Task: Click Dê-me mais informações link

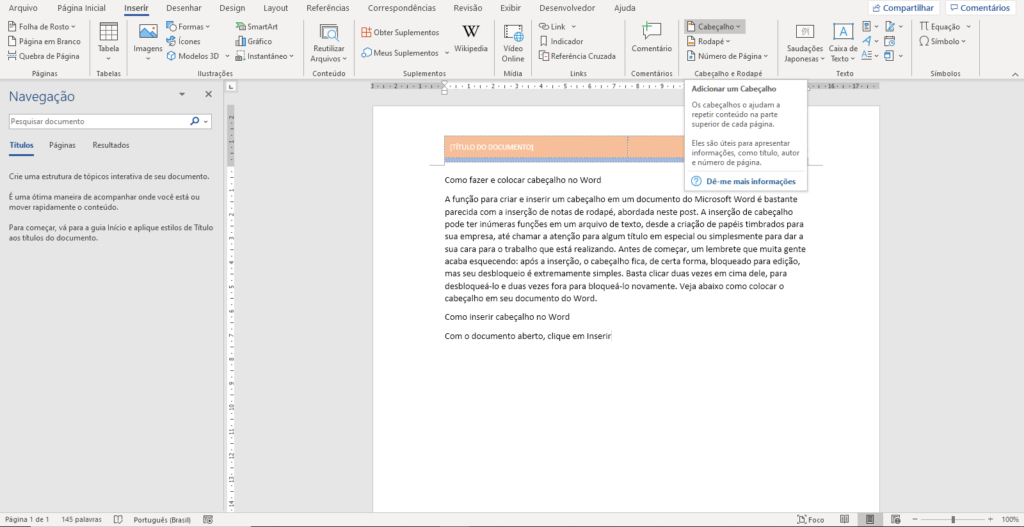Action: pos(750,182)
